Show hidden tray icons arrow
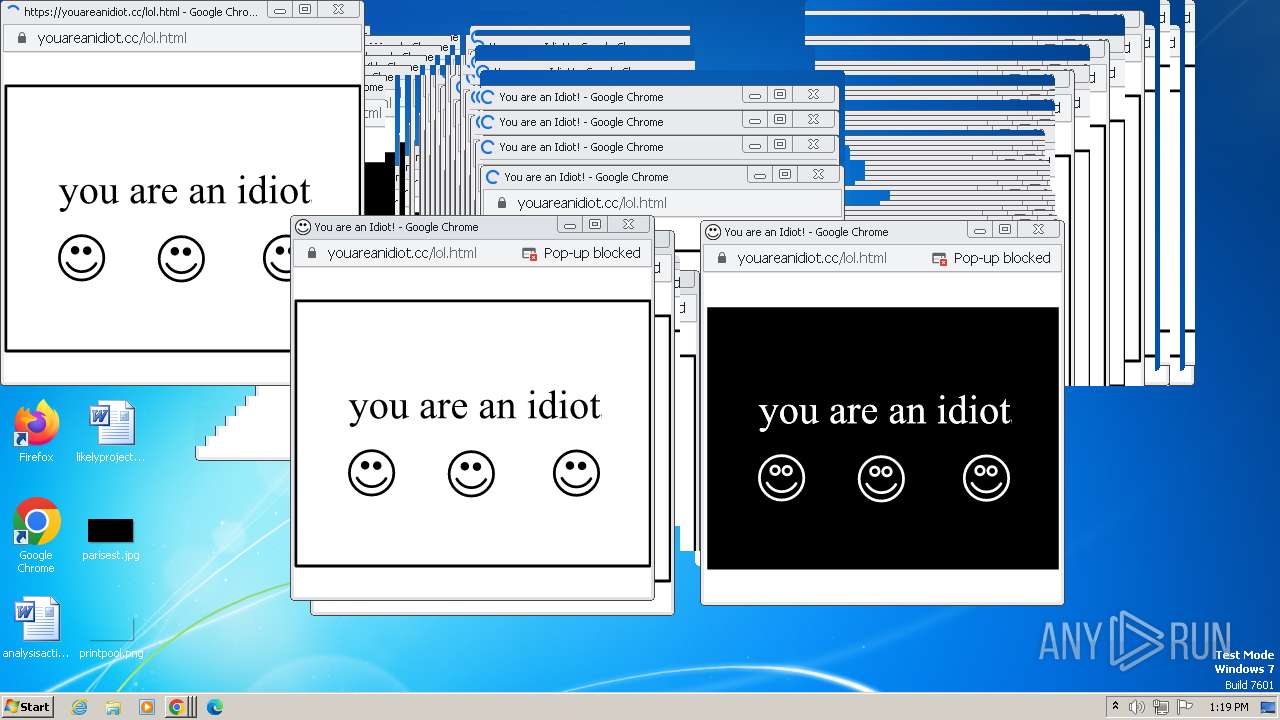 point(1115,707)
